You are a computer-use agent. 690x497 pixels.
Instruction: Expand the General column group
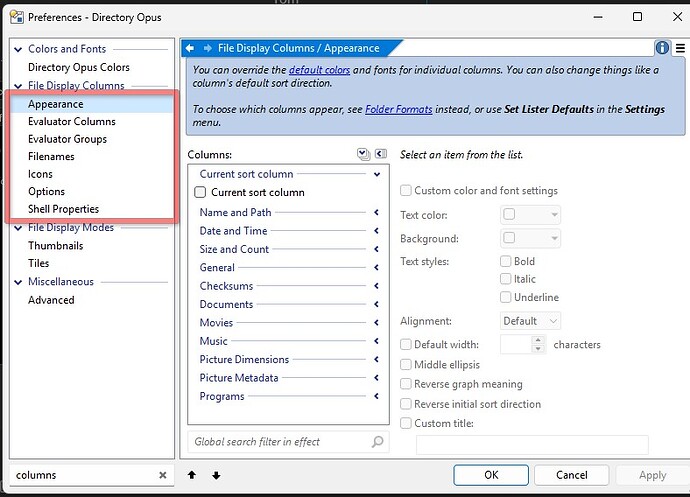pos(377,267)
